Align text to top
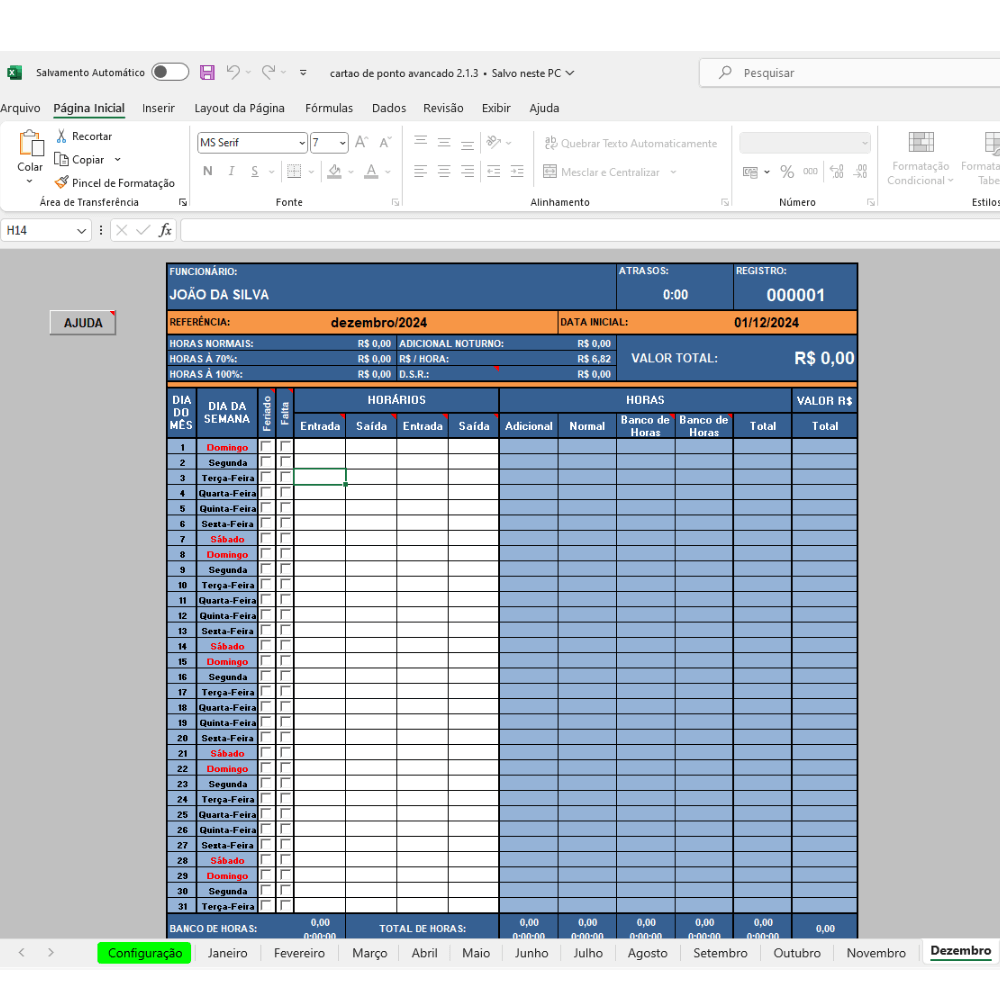Image resolution: width=1000 pixels, height=1000 pixels. (x=420, y=142)
